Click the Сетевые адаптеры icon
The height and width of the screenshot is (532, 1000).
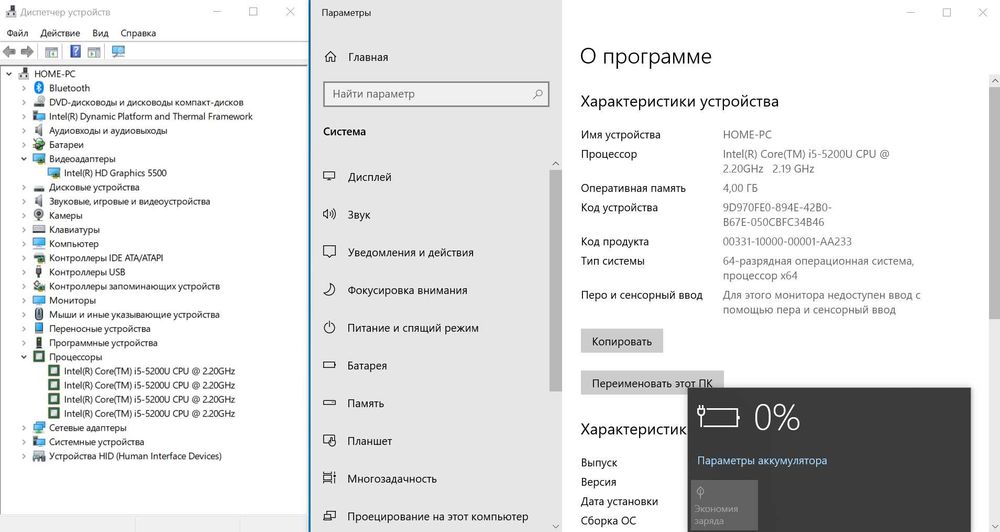coord(39,427)
